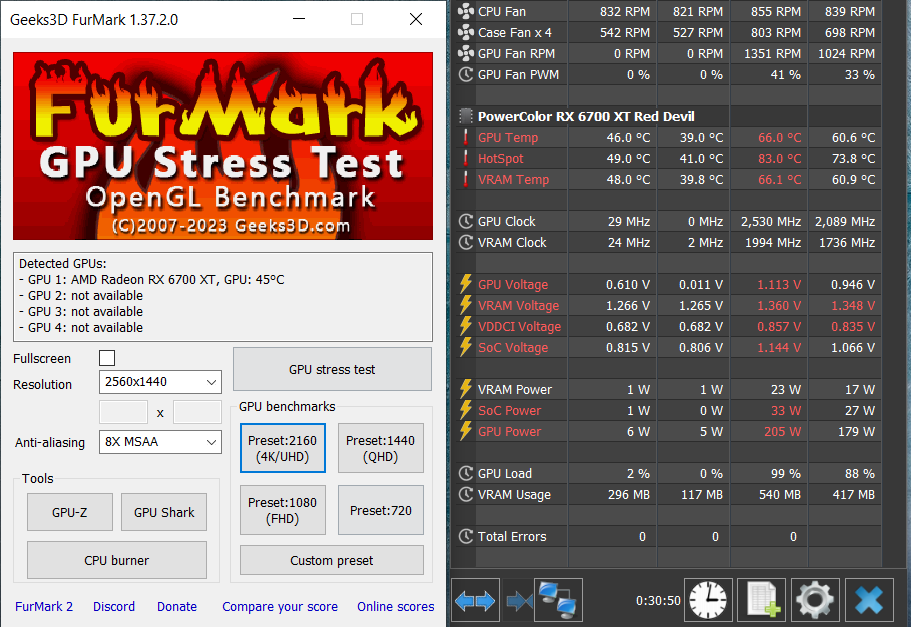
Task: Open the Compare your score link
Action: [279, 607]
